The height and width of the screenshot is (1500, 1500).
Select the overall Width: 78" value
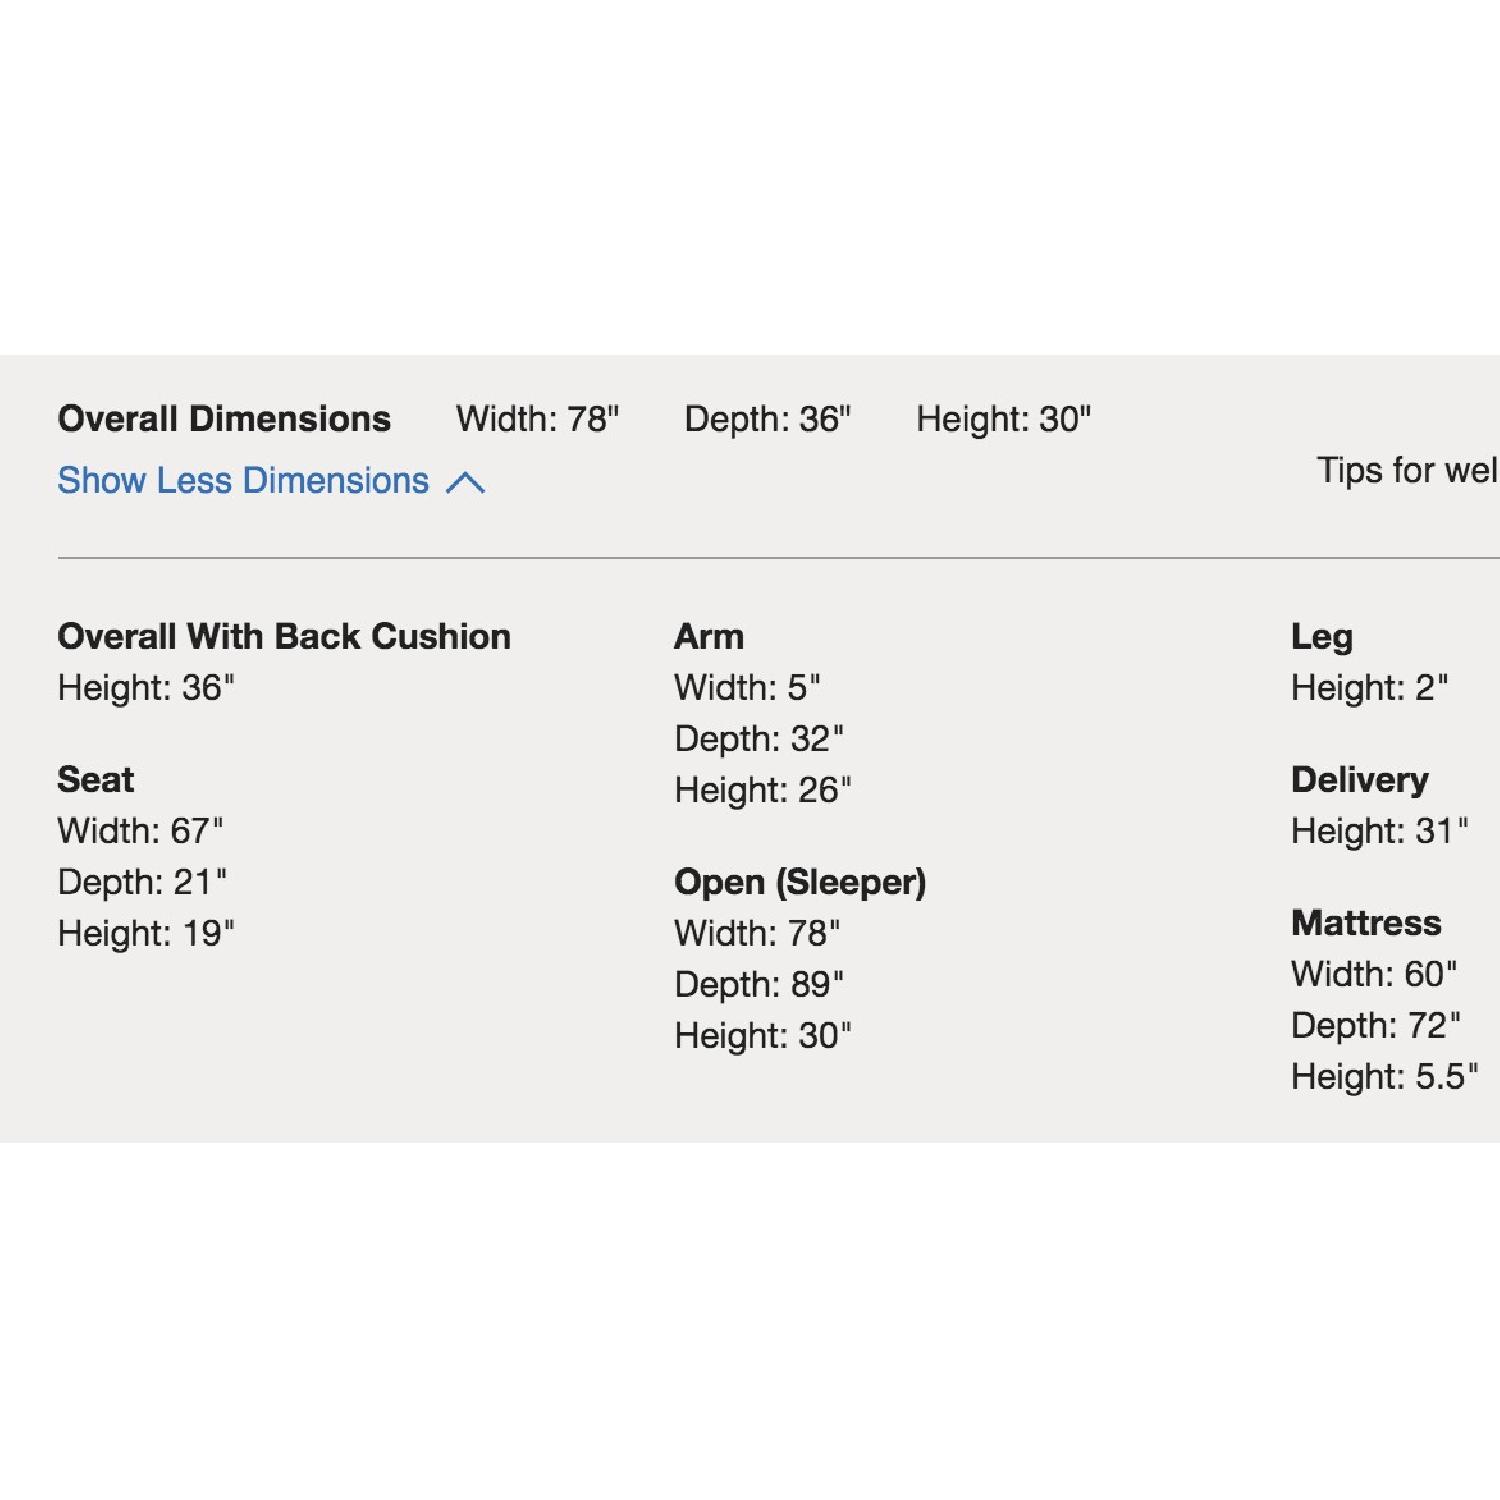tap(537, 419)
